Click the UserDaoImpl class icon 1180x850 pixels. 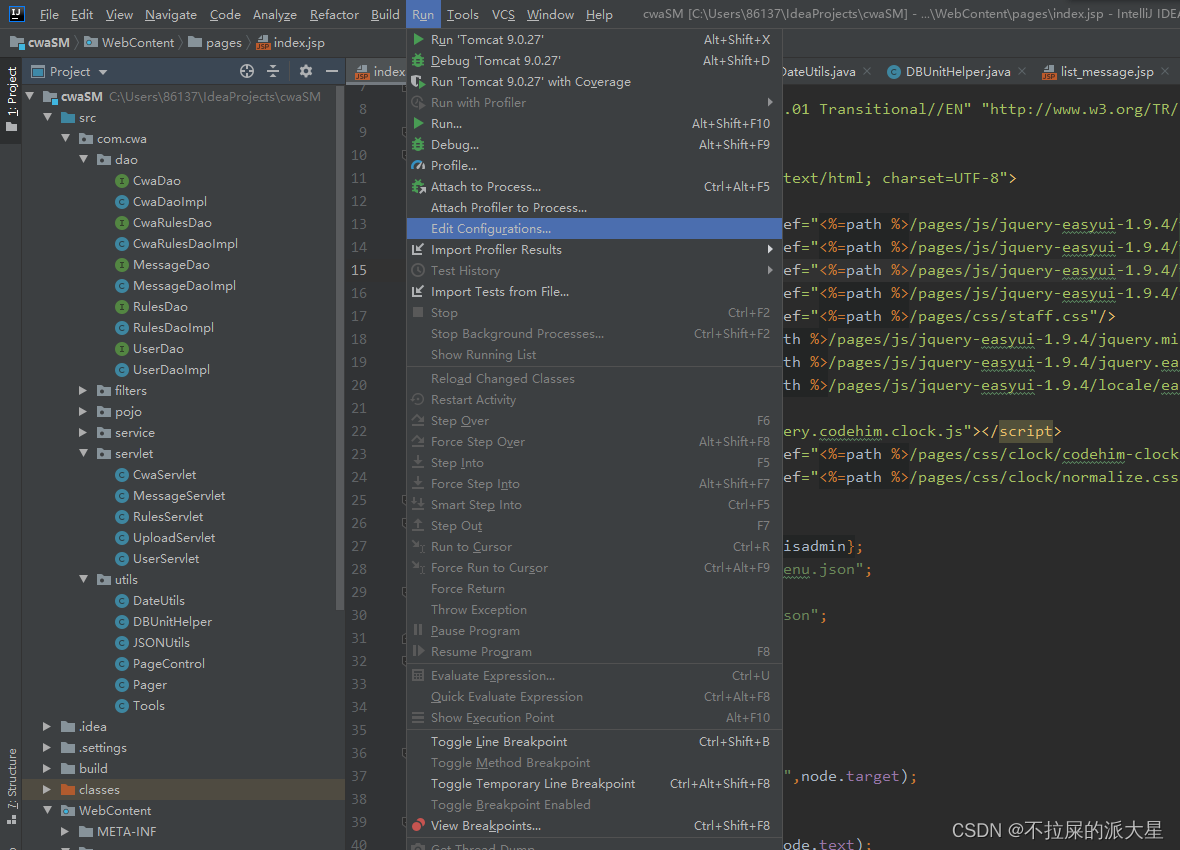point(121,370)
